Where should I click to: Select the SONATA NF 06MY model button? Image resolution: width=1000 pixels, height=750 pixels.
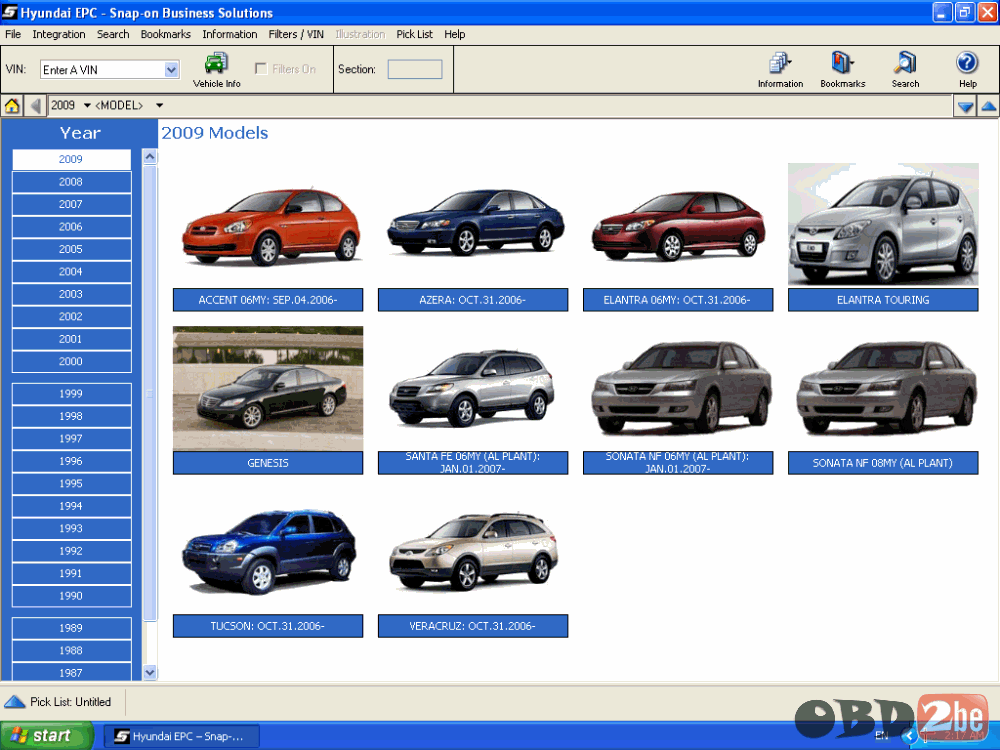pos(677,463)
